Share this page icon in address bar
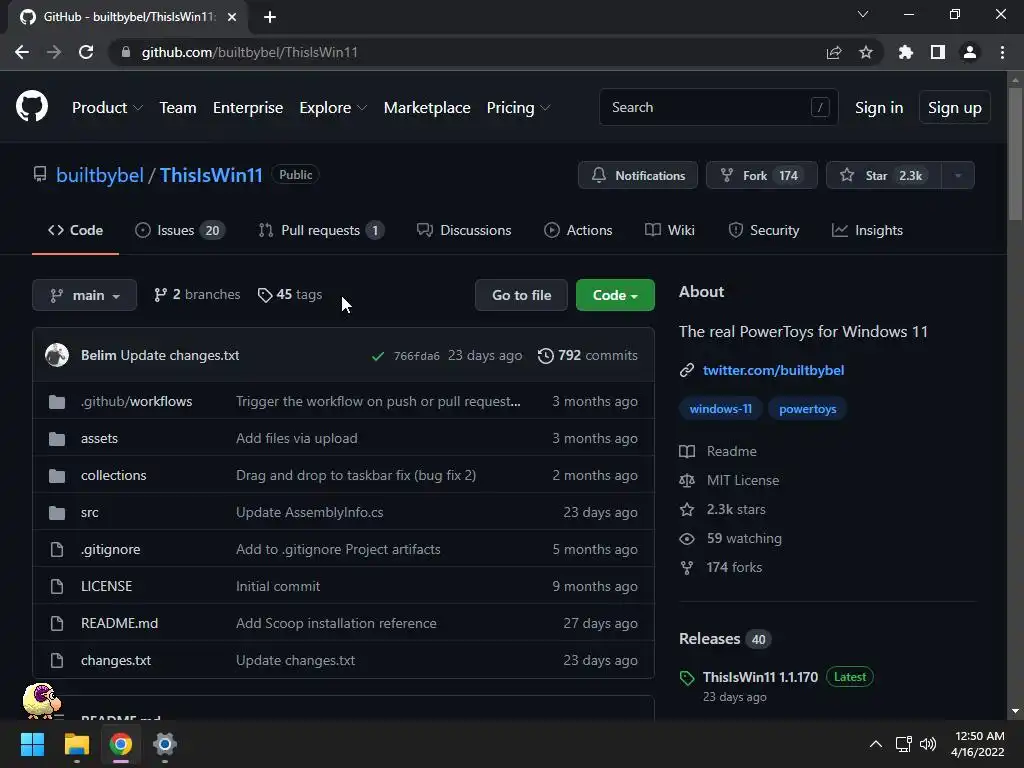 point(834,52)
